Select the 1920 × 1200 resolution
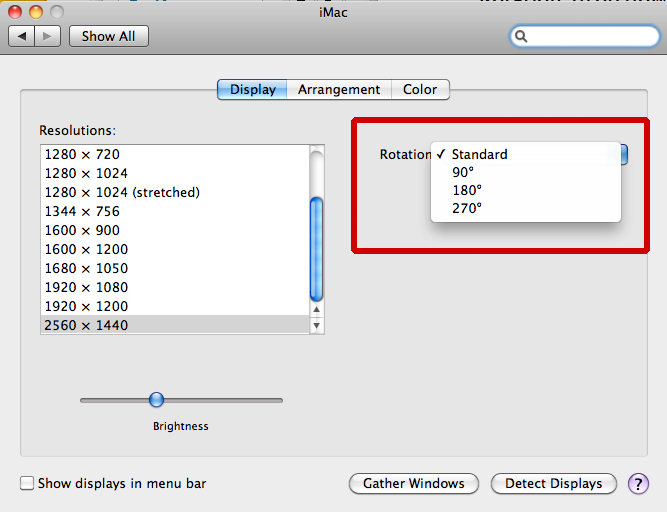This screenshot has height=512, width=667. (x=175, y=306)
